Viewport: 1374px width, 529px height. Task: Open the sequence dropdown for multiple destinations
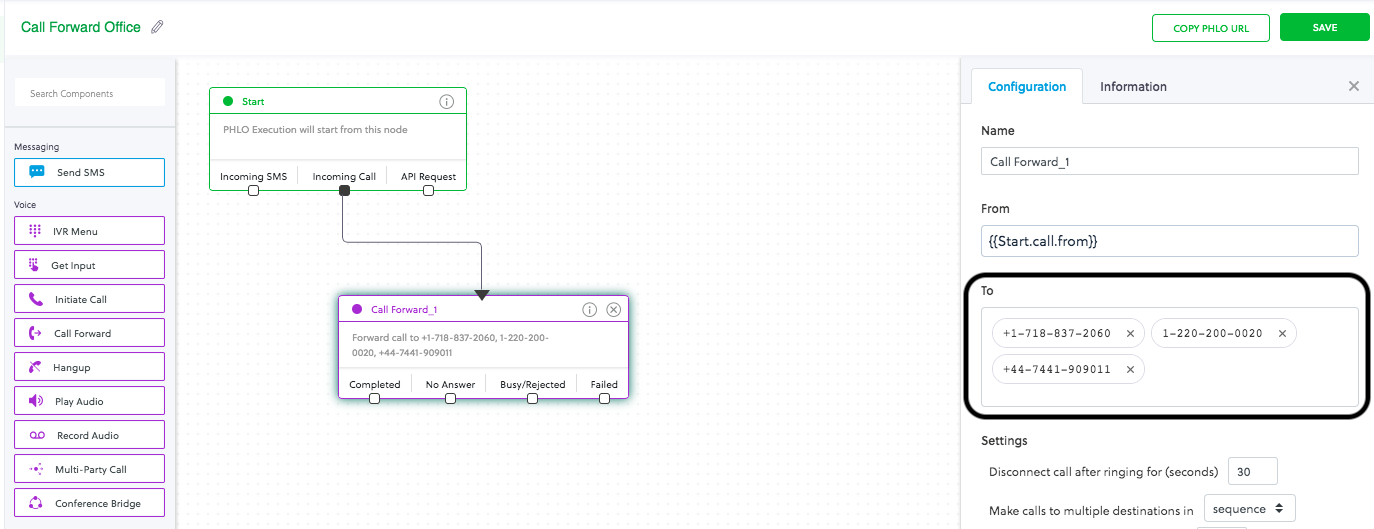[1250, 509]
